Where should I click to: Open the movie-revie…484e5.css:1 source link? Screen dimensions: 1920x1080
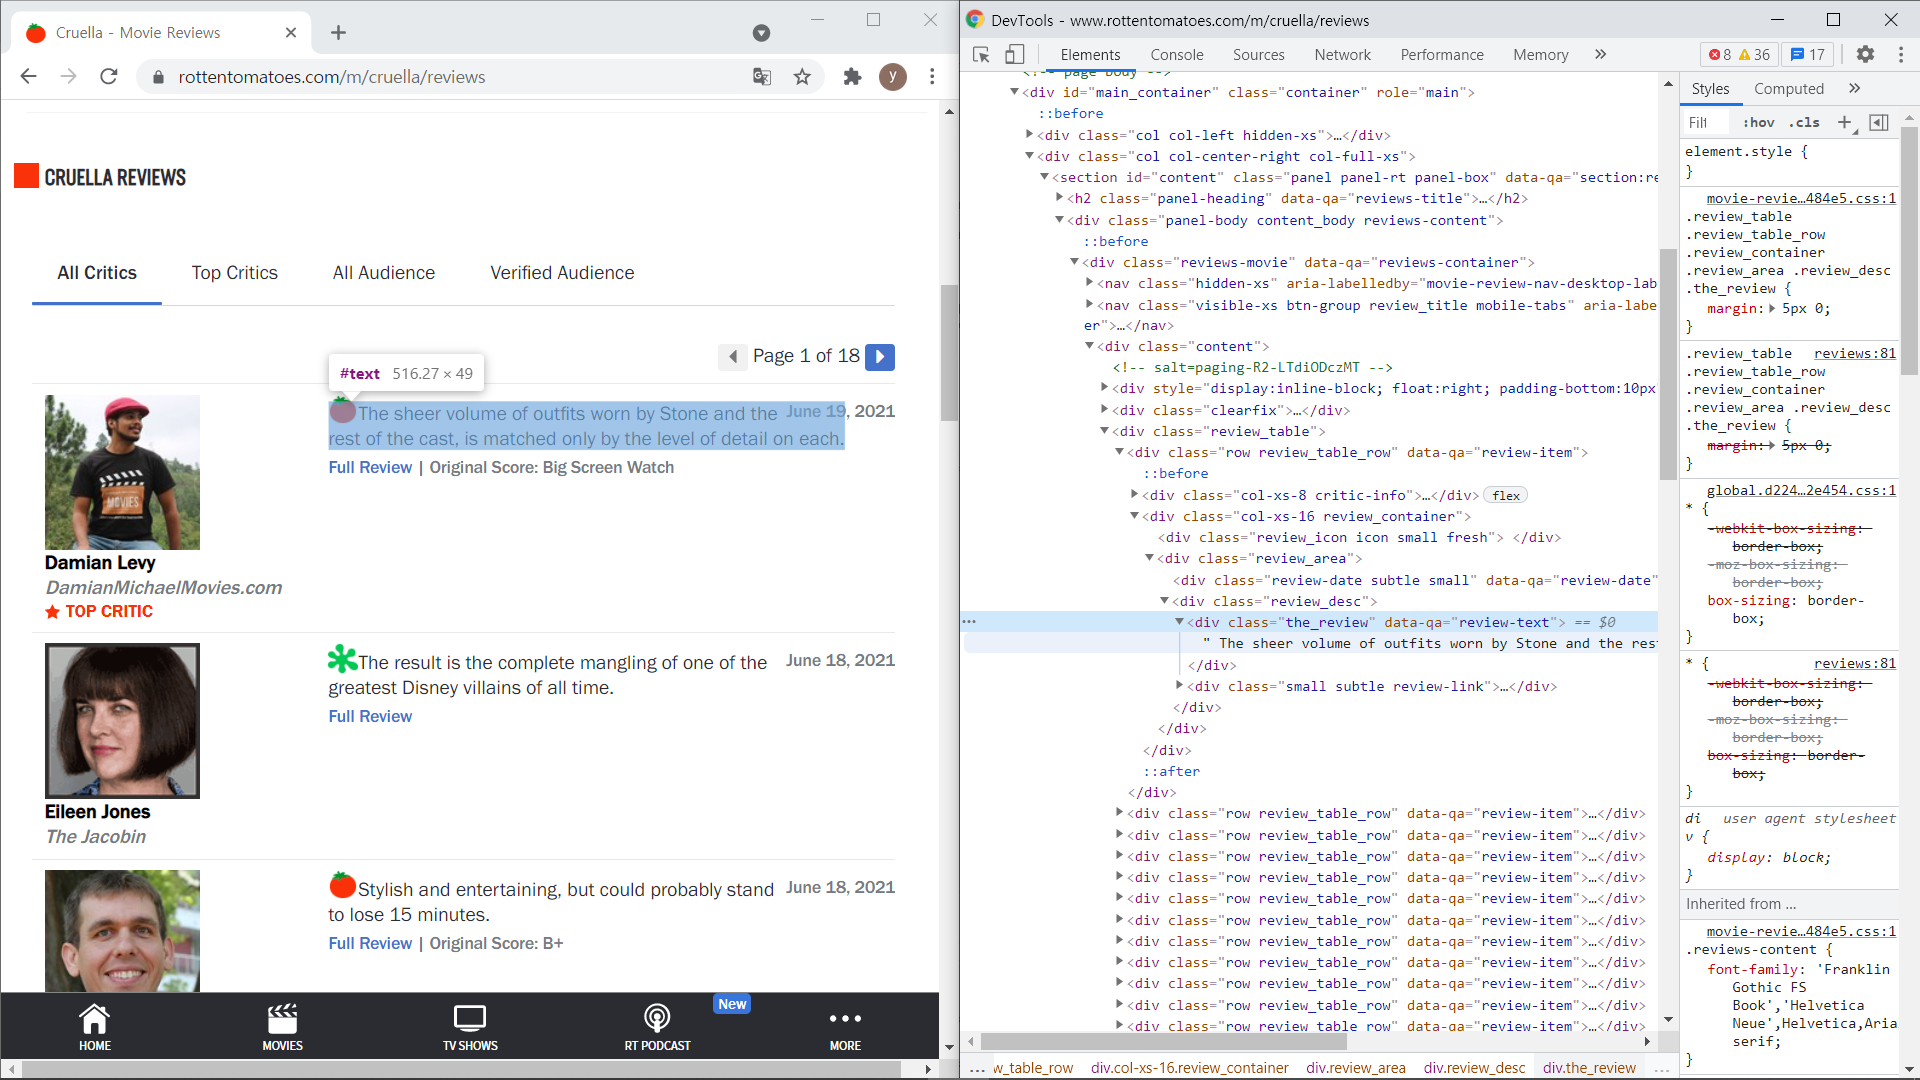[x=1801, y=198]
